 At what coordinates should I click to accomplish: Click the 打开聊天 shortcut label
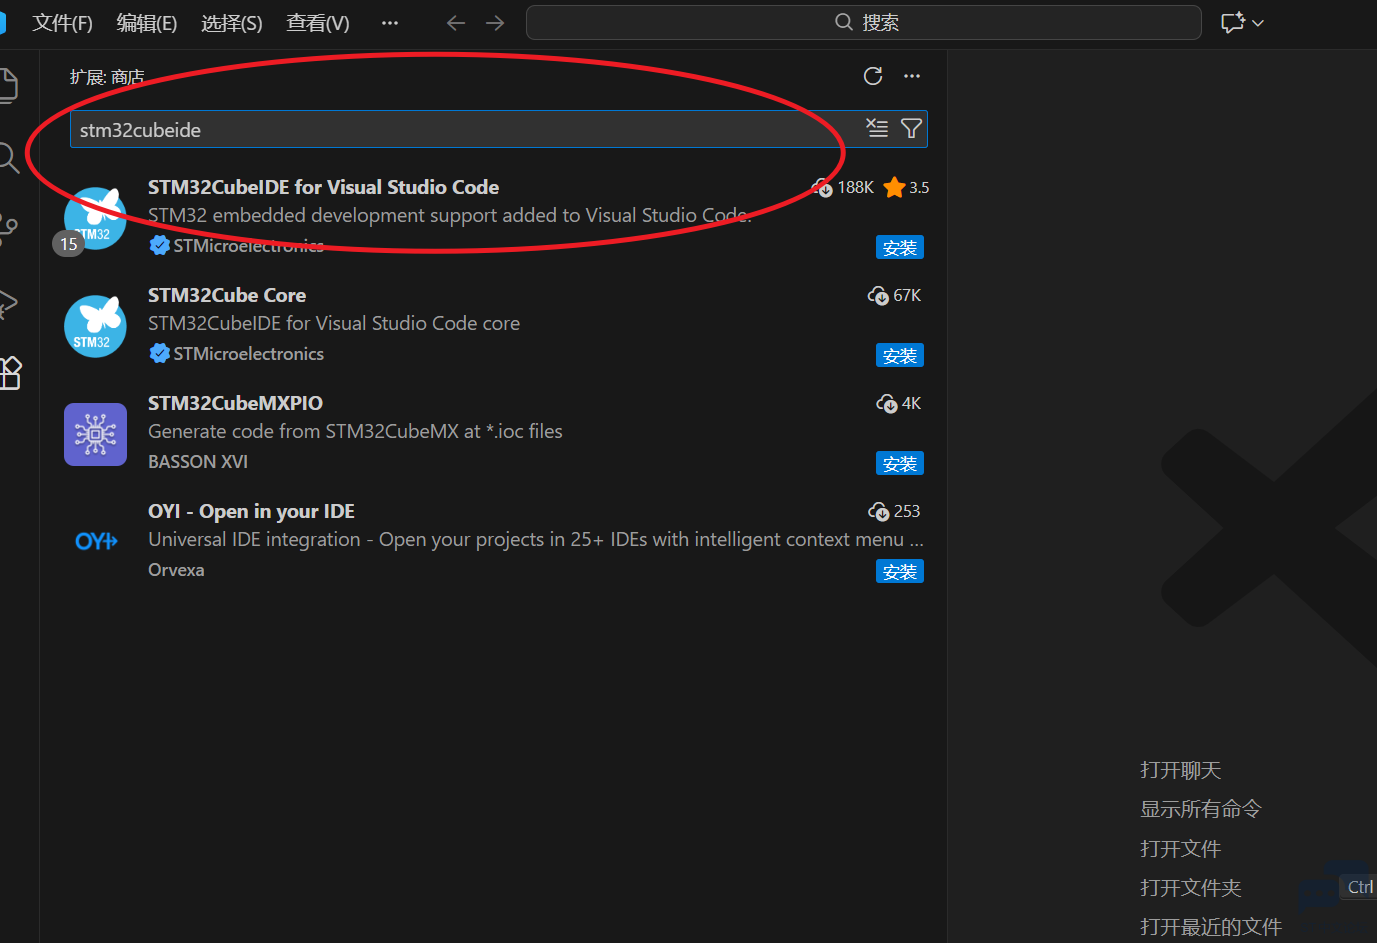[x=1181, y=770]
